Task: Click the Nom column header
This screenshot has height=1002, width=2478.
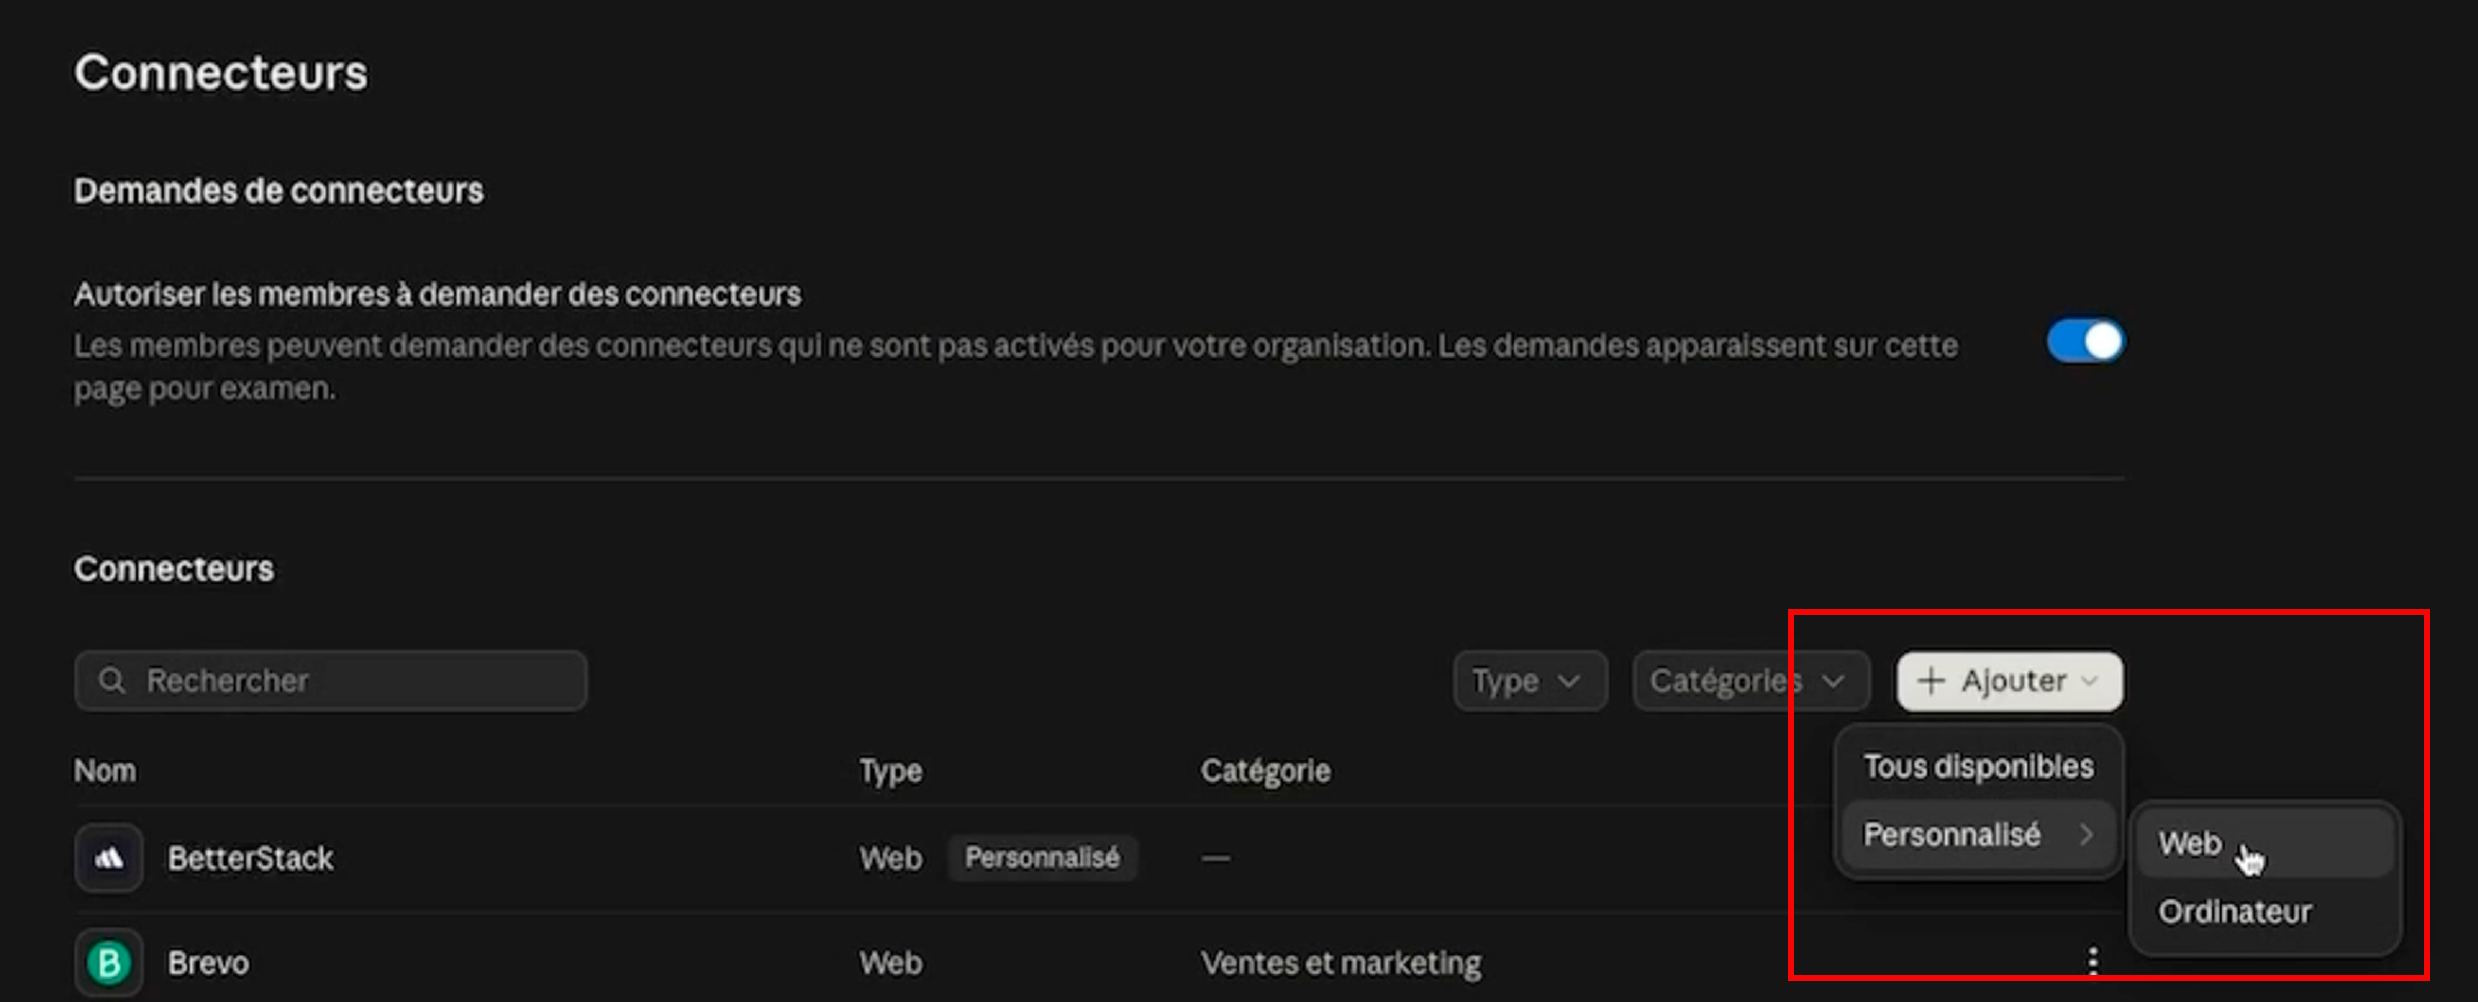Action: click(105, 771)
